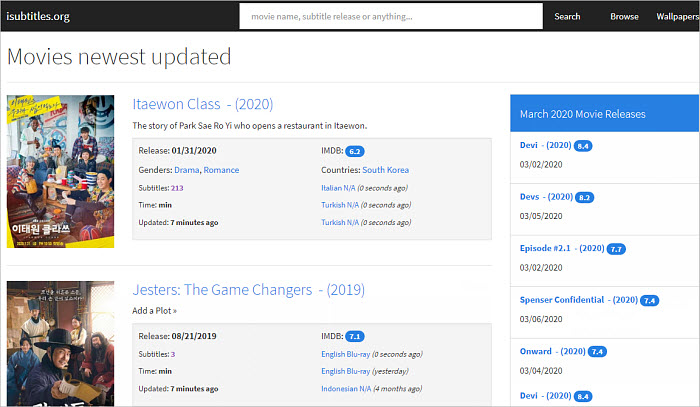The width and height of the screenshot is (700, 407).
Task: Open the Itaewon Class poster thumbnail
Action: click(x=60, y=171)
